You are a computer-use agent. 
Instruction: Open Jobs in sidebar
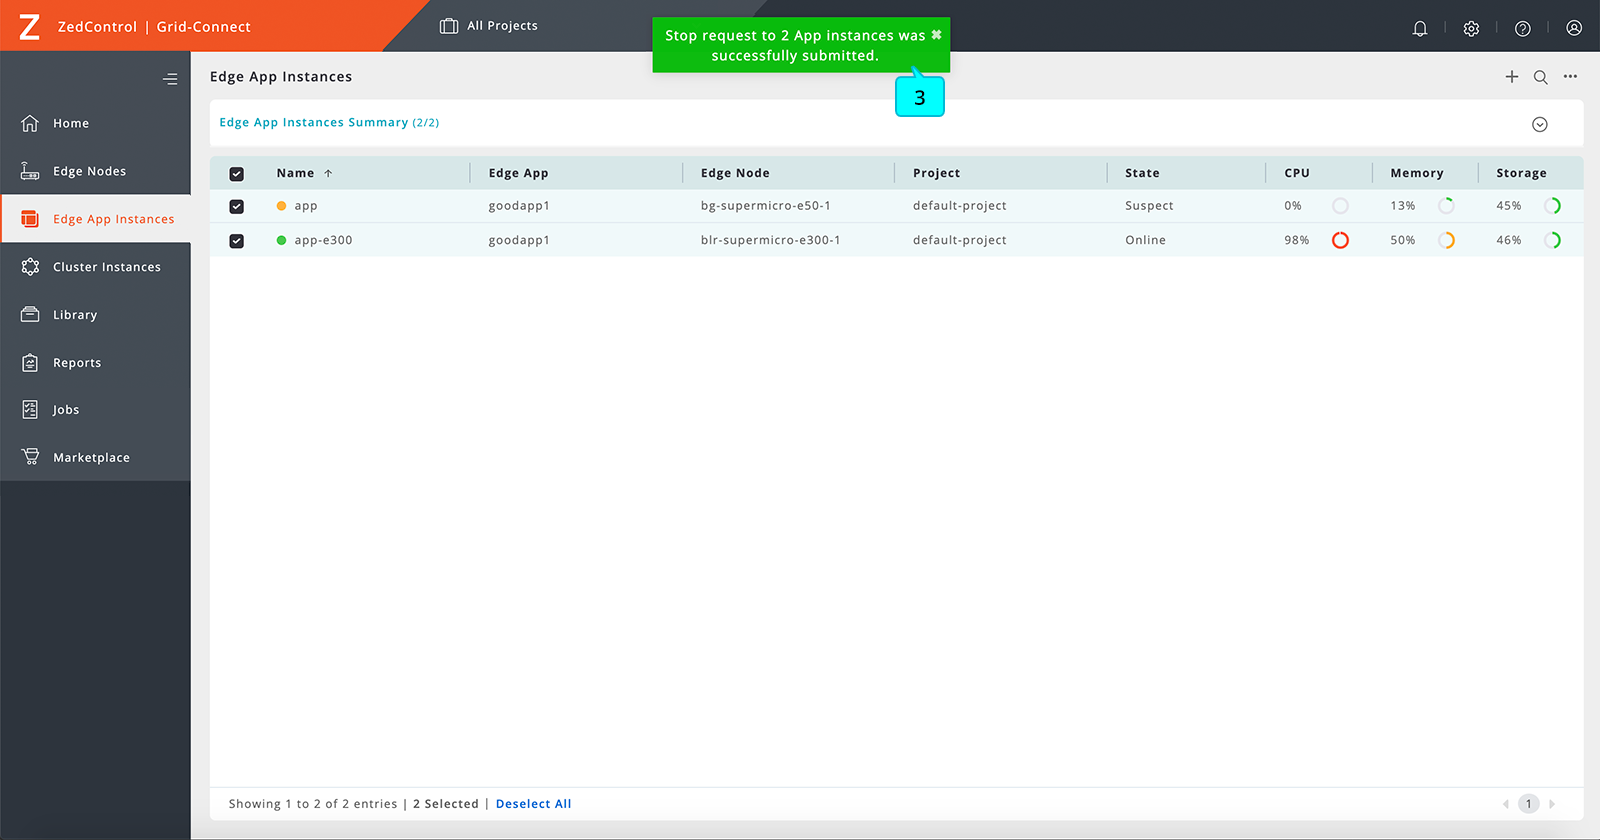pos(95,410)
